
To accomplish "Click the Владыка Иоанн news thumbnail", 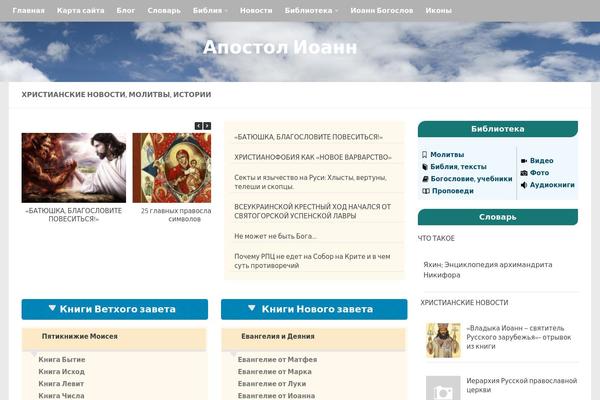I will (443, 340).
